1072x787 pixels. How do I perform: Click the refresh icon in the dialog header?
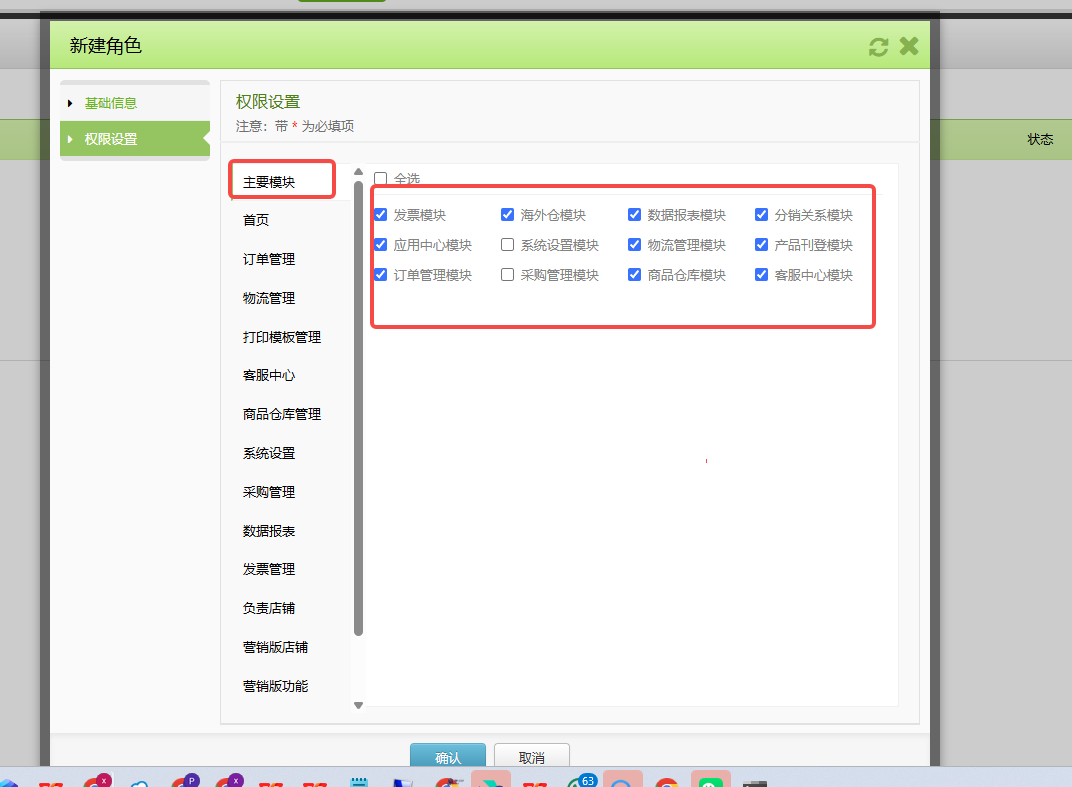[x=878, y=45]
